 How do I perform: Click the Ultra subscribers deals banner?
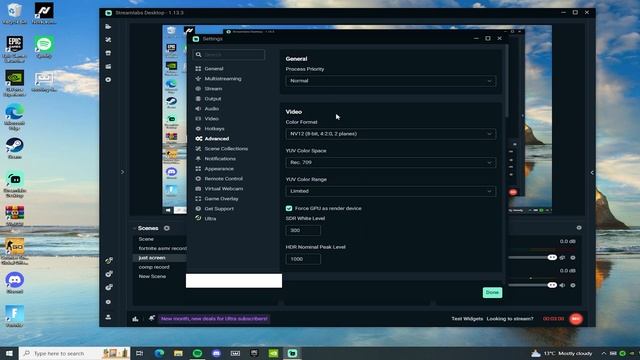click(x=214, y=318)
